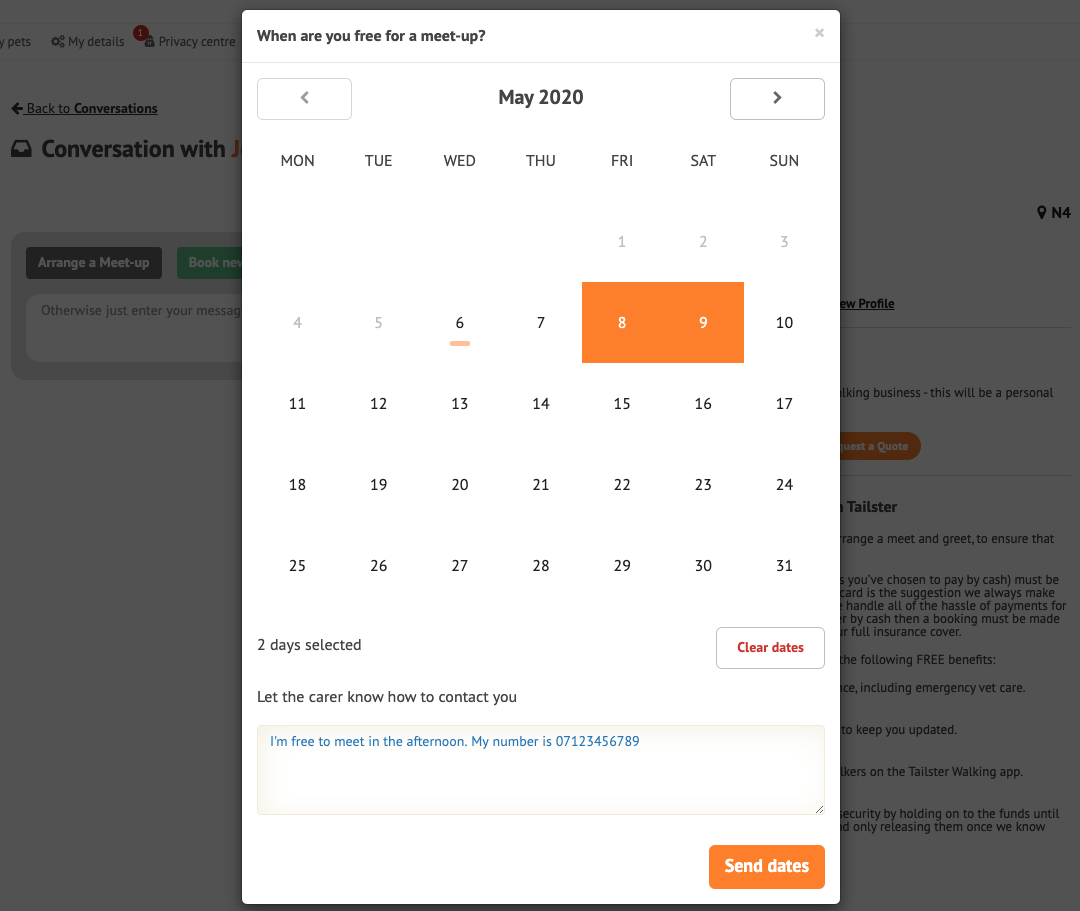1080x911 pixels.
Task: Select Wednesday 6 in the calendar
Action: click(459, 322)
